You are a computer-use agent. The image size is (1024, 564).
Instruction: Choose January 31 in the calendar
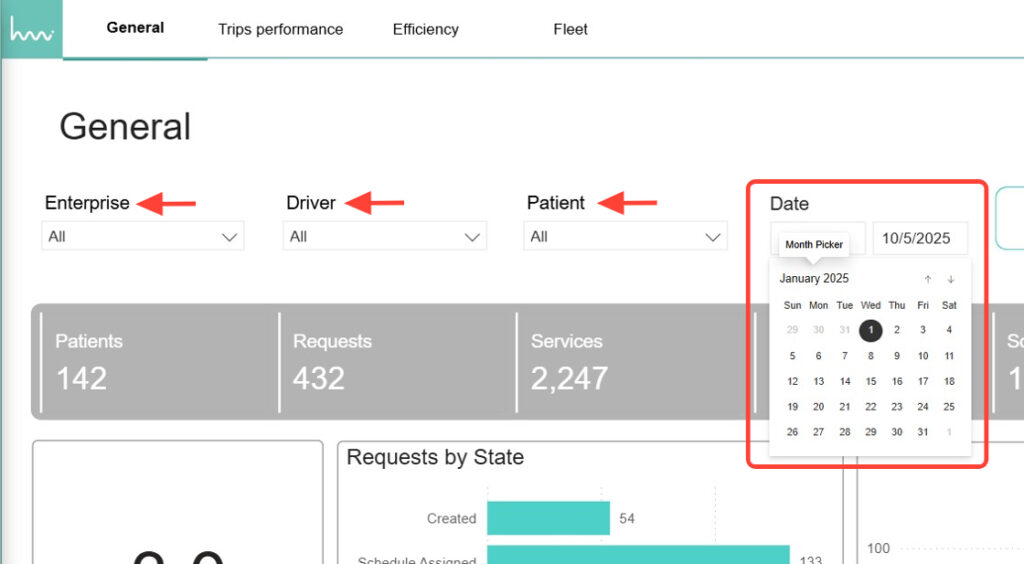tap(923, 432)
